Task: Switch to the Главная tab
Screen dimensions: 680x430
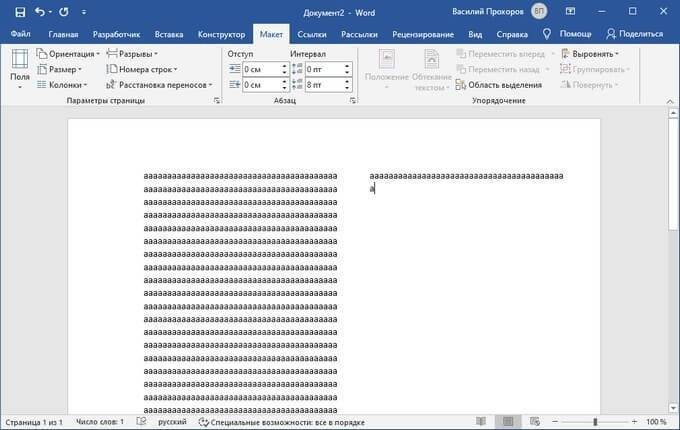Action: tap(63, 34)
